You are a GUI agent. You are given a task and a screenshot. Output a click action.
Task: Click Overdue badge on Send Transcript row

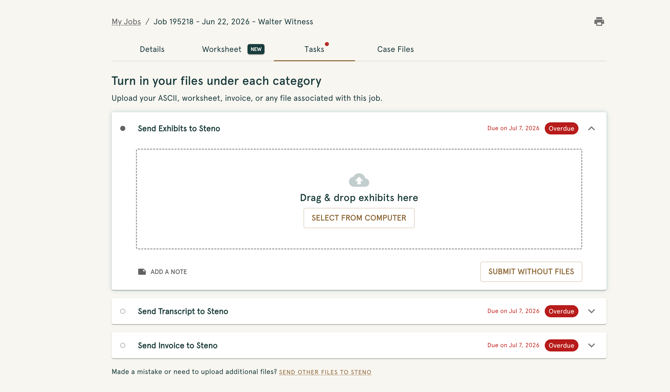click(561, 311)
